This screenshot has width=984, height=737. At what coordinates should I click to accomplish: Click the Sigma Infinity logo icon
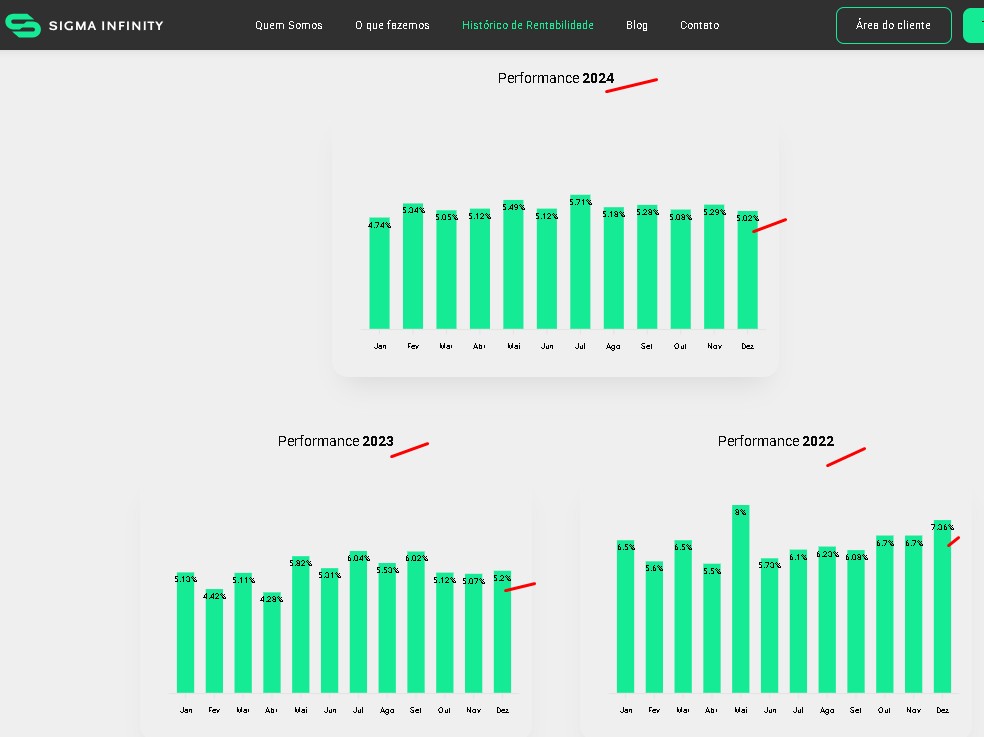(22, 25)
